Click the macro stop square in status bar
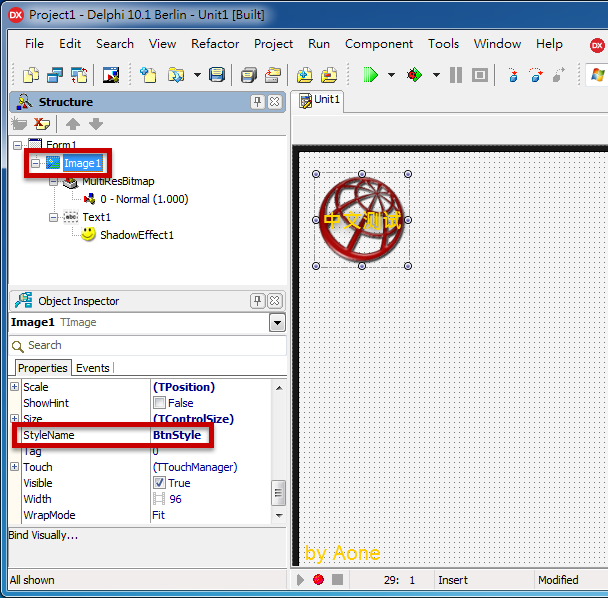This screenshot has width=608, height=598. tap(337, 579)
